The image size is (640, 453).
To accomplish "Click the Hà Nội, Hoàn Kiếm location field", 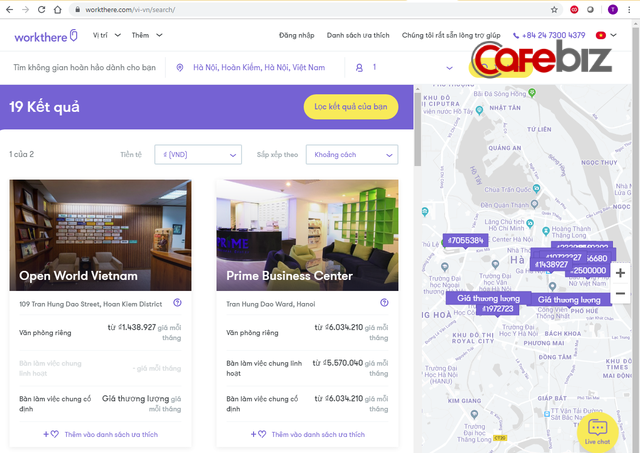I will (259, 68).
